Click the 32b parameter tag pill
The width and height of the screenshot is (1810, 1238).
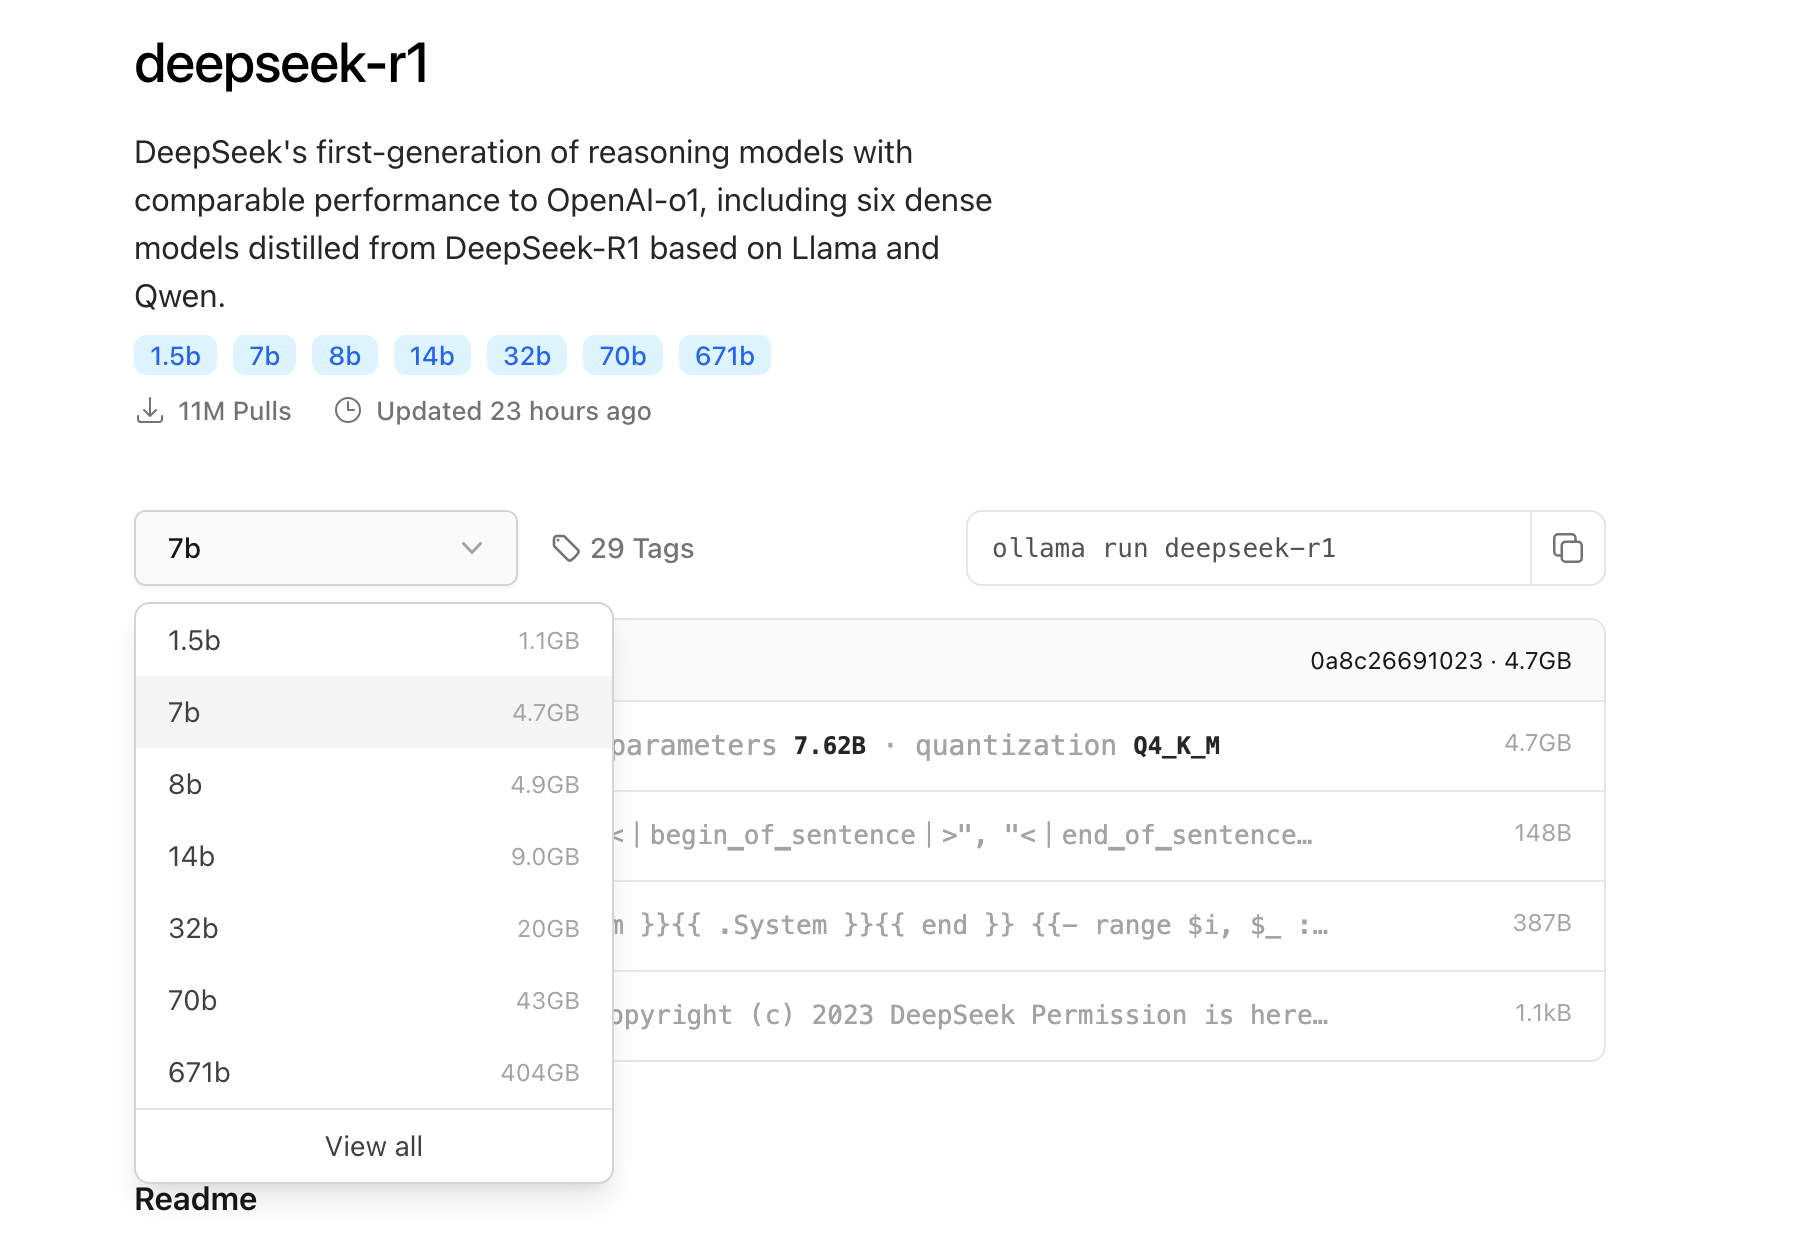pyautogui.click(x=526, y=355)
